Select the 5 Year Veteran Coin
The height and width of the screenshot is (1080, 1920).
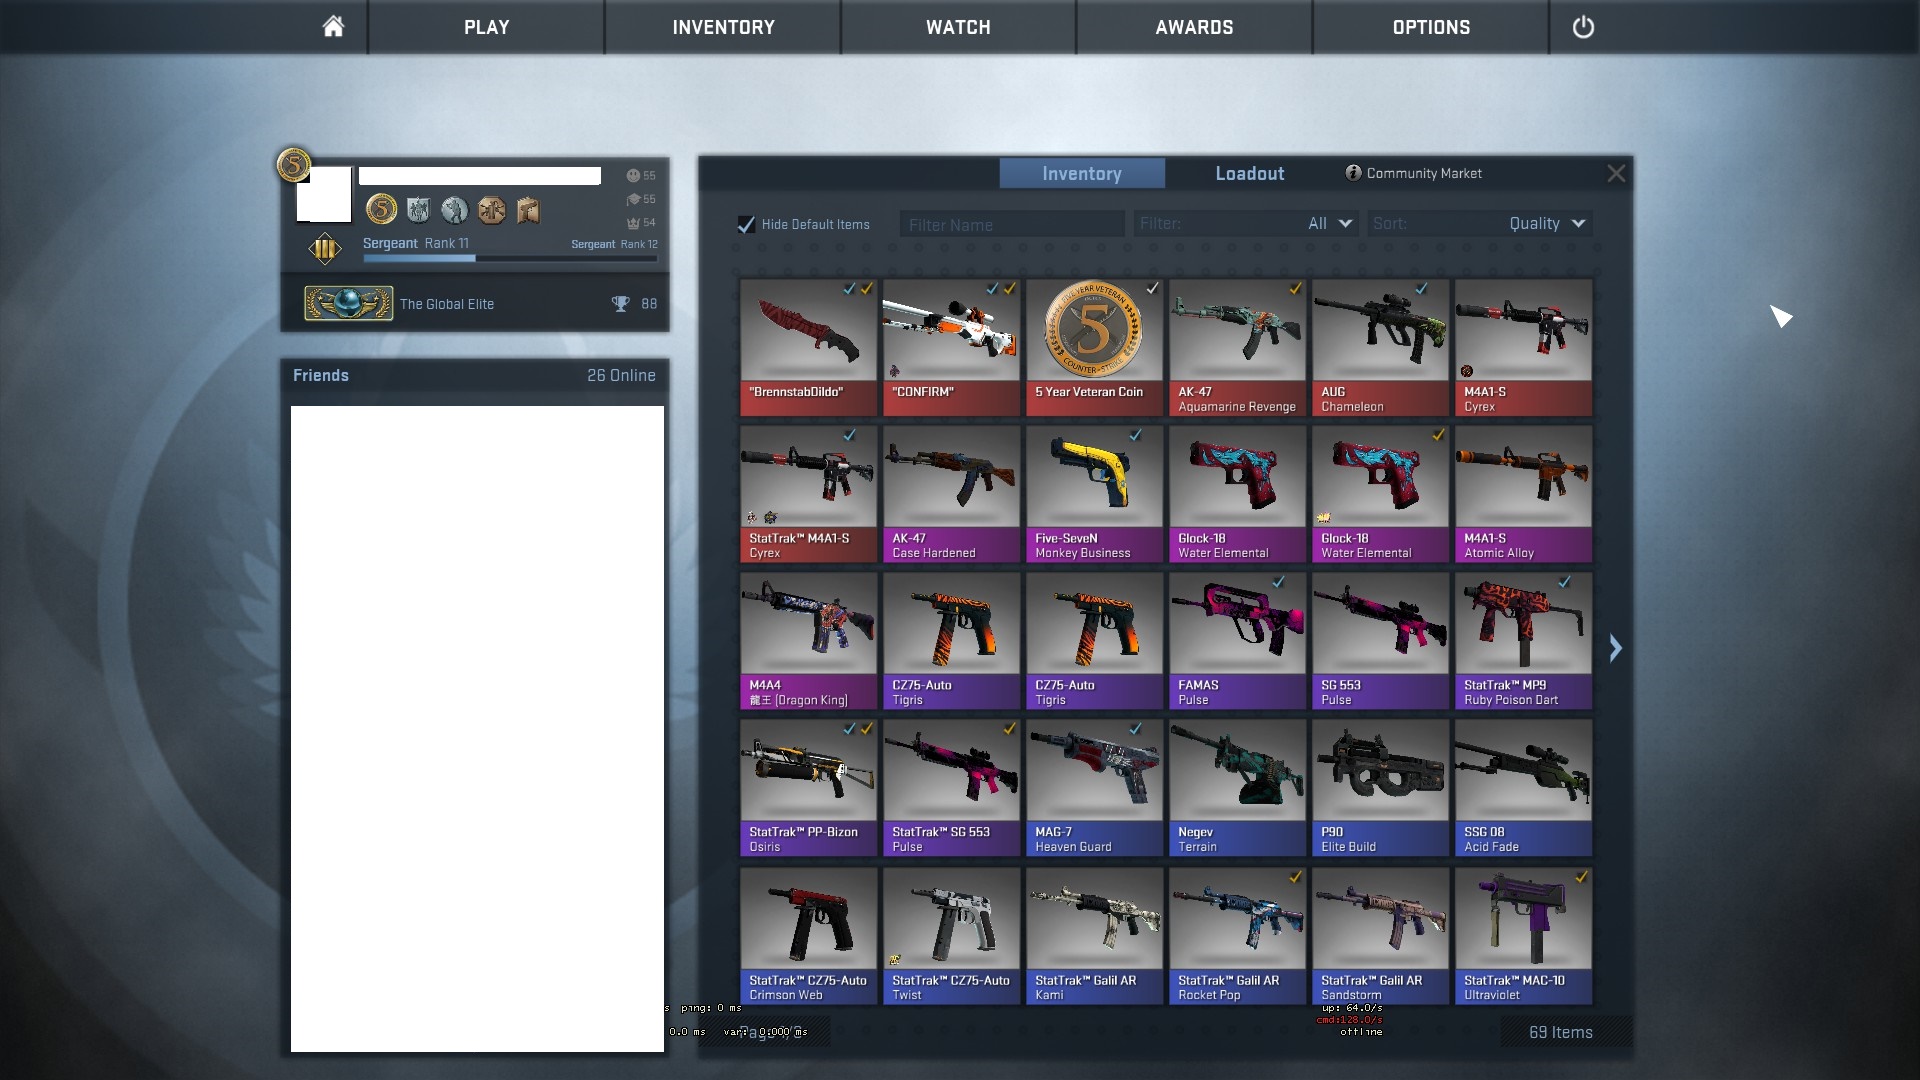tap(1094, 347)
